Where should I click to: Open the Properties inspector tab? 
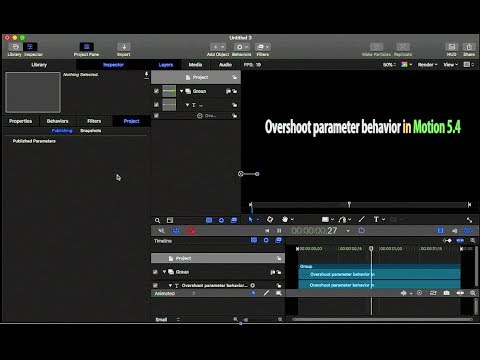[x=21, y=121]
